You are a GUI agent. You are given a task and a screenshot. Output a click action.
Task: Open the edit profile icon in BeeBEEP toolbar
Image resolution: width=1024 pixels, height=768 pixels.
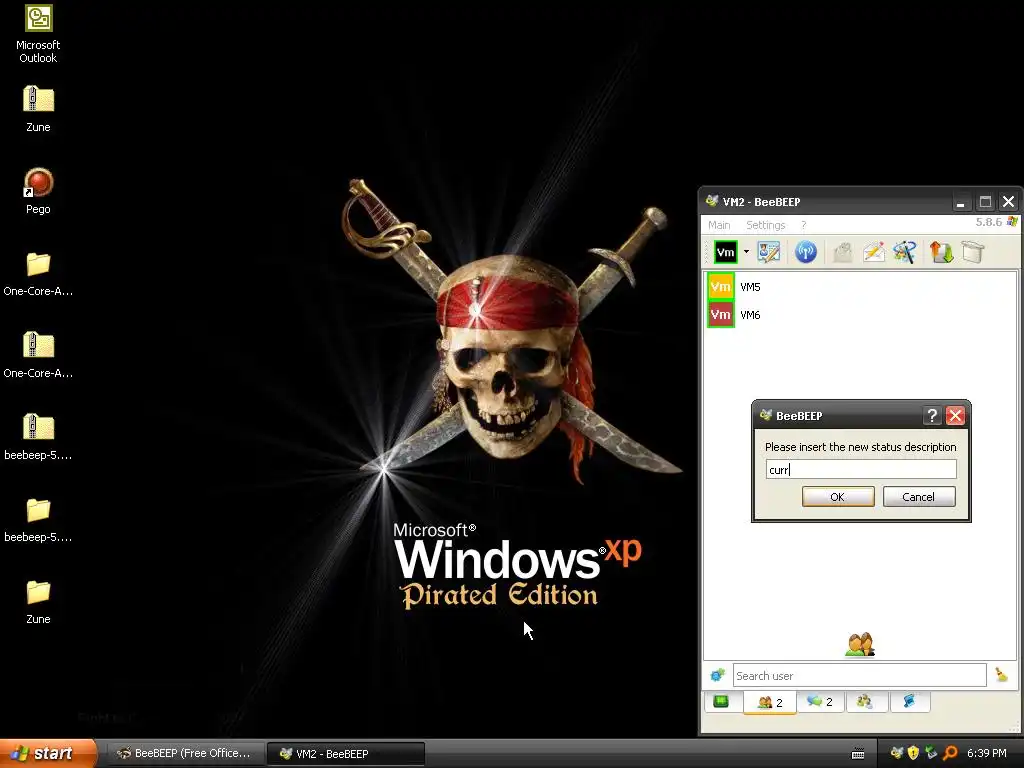click(769, 252)
